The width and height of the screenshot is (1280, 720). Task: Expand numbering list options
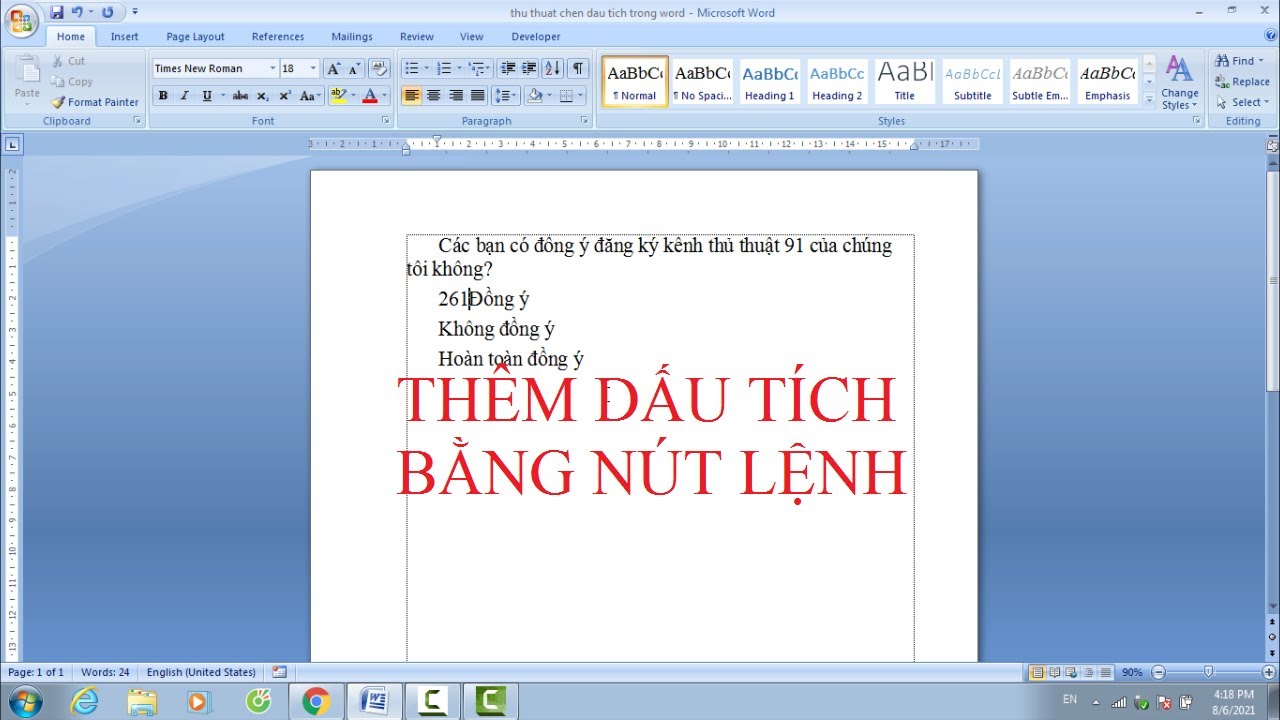[460, 68]
